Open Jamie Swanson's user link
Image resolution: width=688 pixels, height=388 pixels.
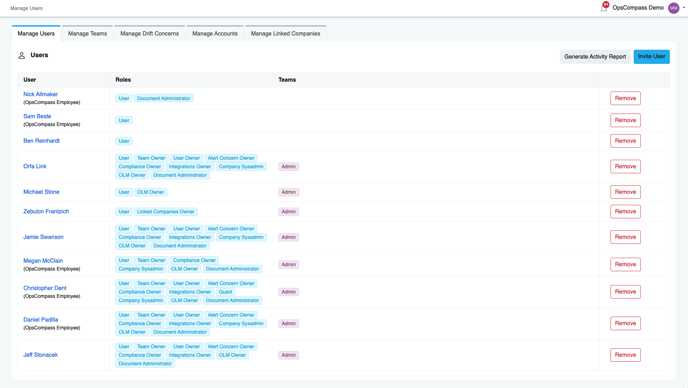pos(43,237)
